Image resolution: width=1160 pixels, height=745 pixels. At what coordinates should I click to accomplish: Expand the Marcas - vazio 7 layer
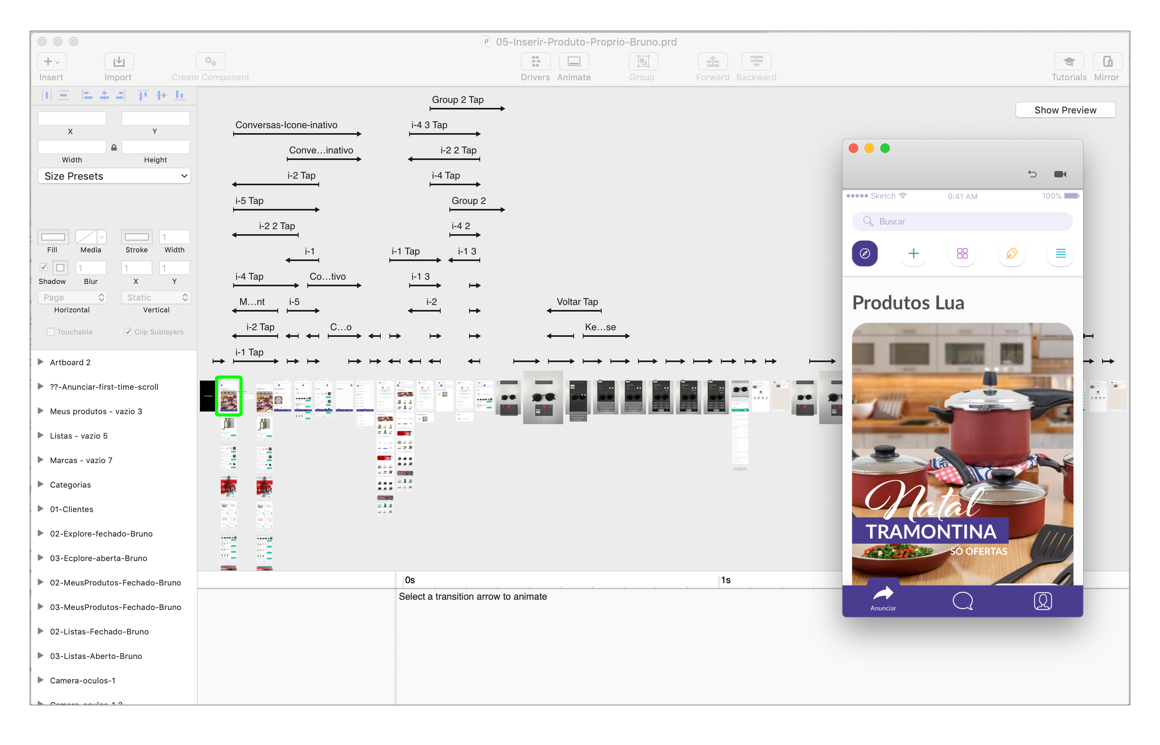point(41,459)
